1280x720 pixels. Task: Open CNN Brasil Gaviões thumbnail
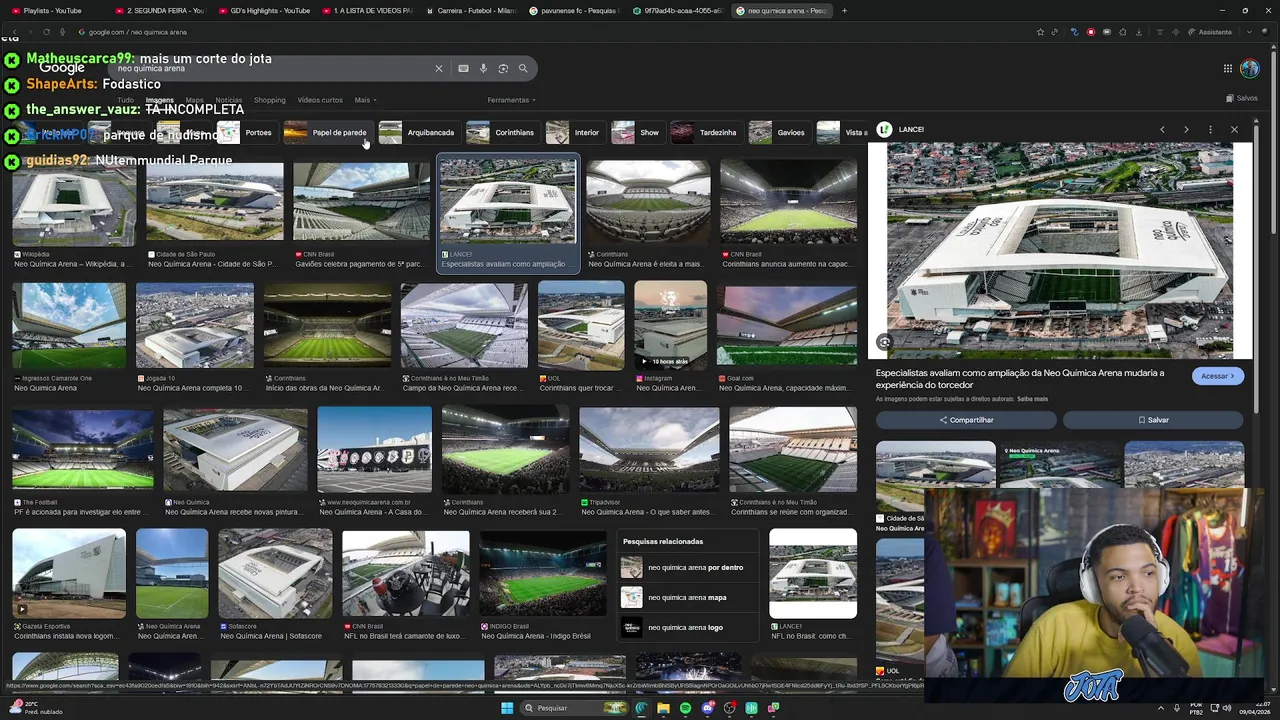(x=361, y=202)
